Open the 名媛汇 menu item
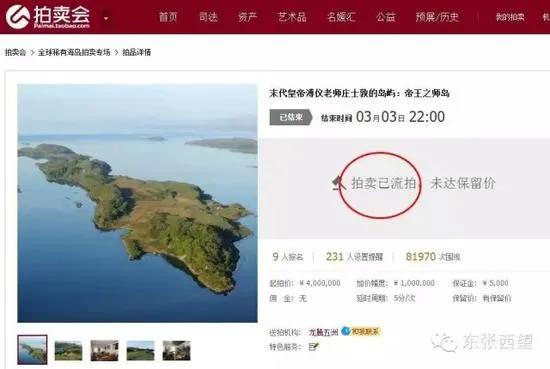This screenshot has width=550, height=369. click(341, 17)
